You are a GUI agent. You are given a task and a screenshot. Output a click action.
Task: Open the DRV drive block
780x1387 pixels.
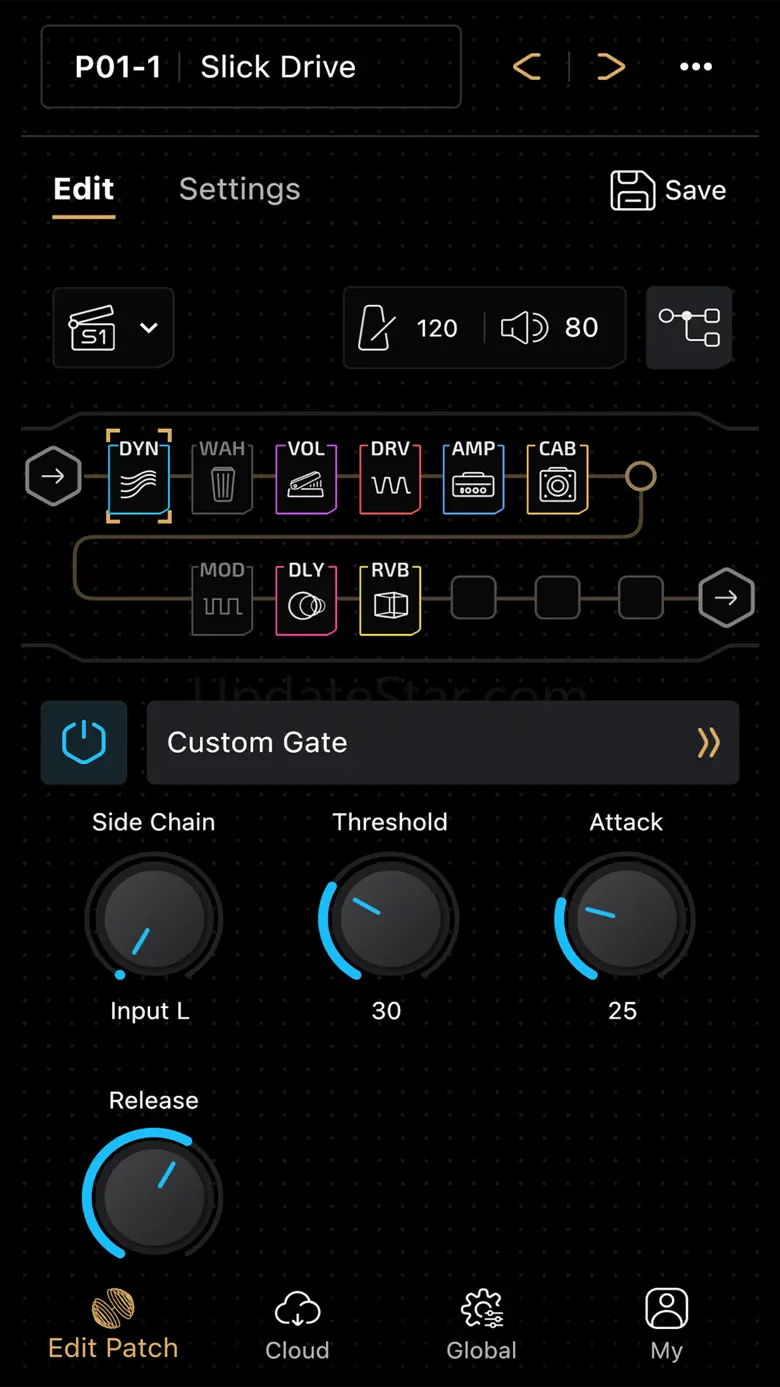[x=390, y=477]
